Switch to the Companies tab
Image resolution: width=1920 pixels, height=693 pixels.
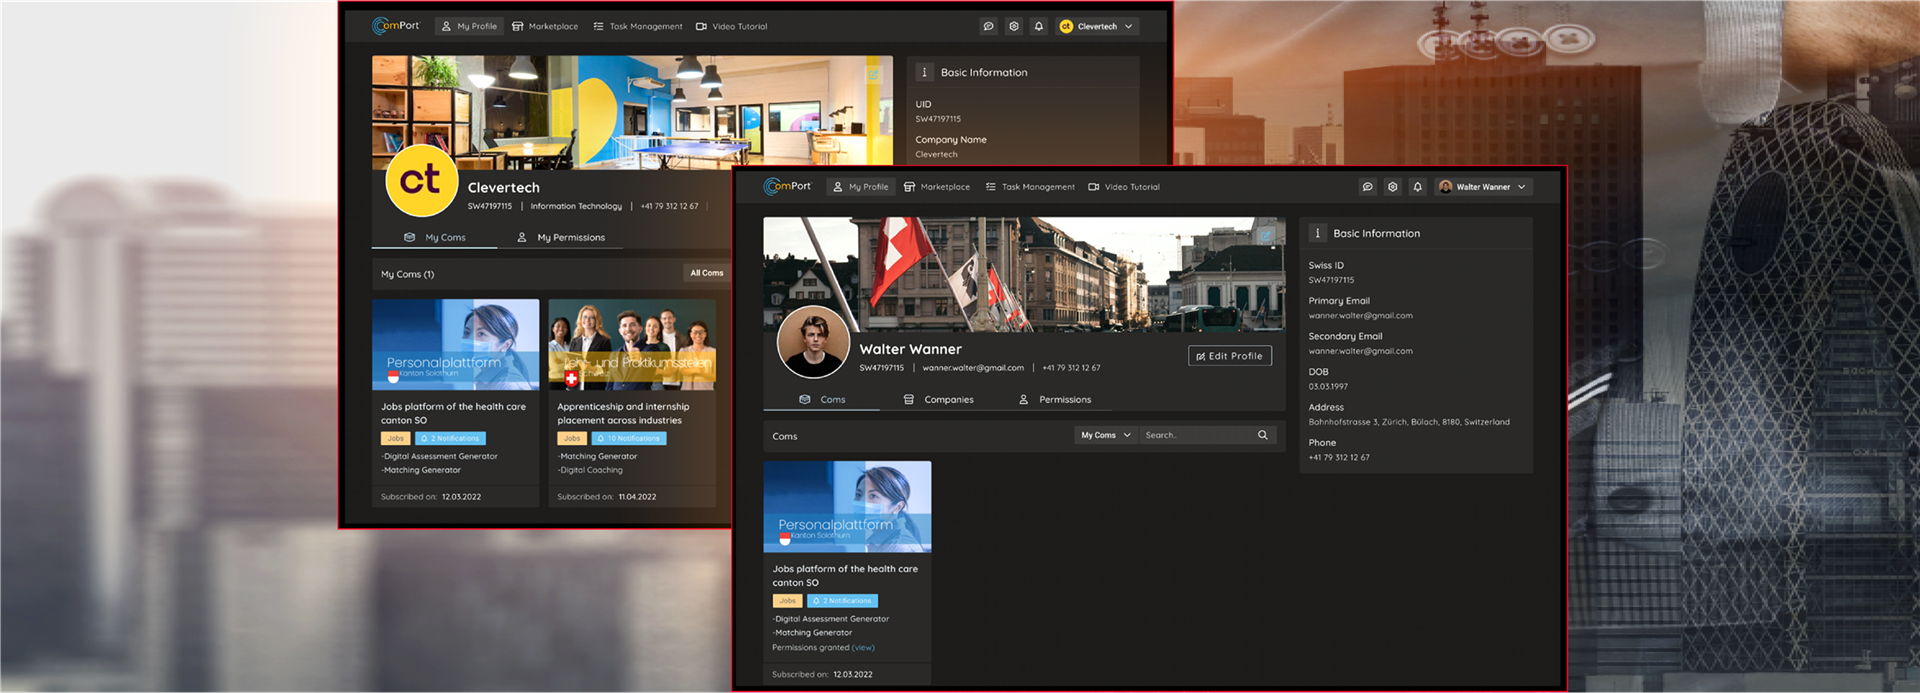click(938, 400)
